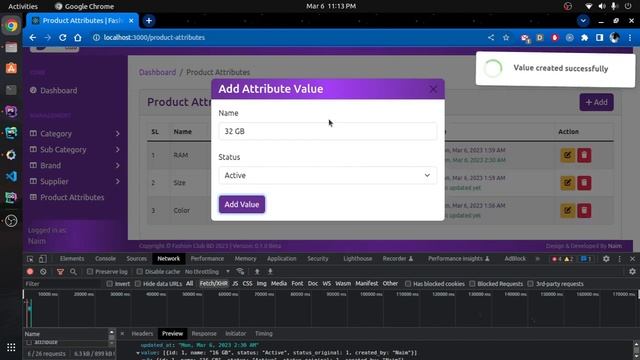Viewport: 640px width, 360px height.
Task: Expand the Supplier sidebar menu
Action: (x=75, y=182)
